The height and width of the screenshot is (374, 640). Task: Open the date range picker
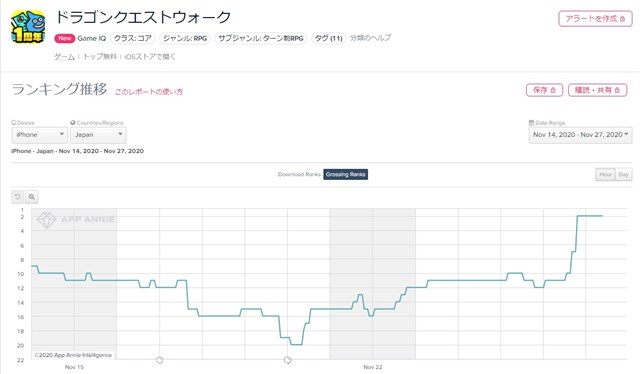(x=580, y=135)
